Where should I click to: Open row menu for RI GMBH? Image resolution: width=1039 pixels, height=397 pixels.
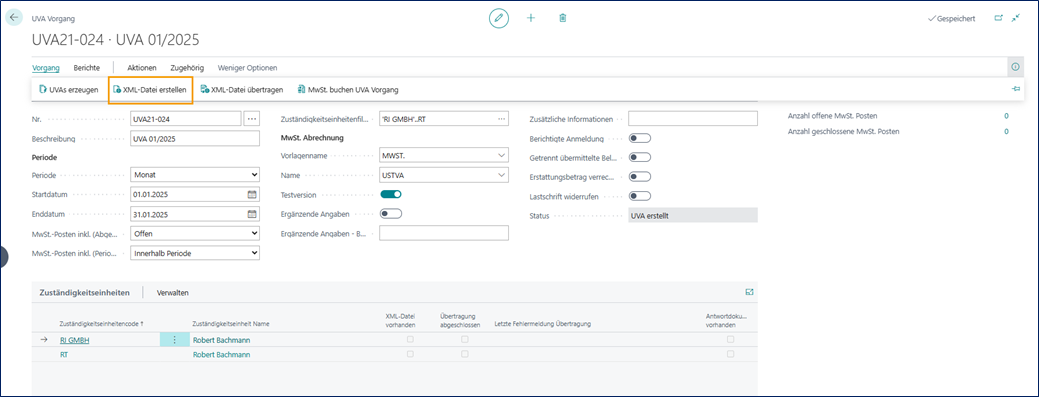click(x=174, y=340)
